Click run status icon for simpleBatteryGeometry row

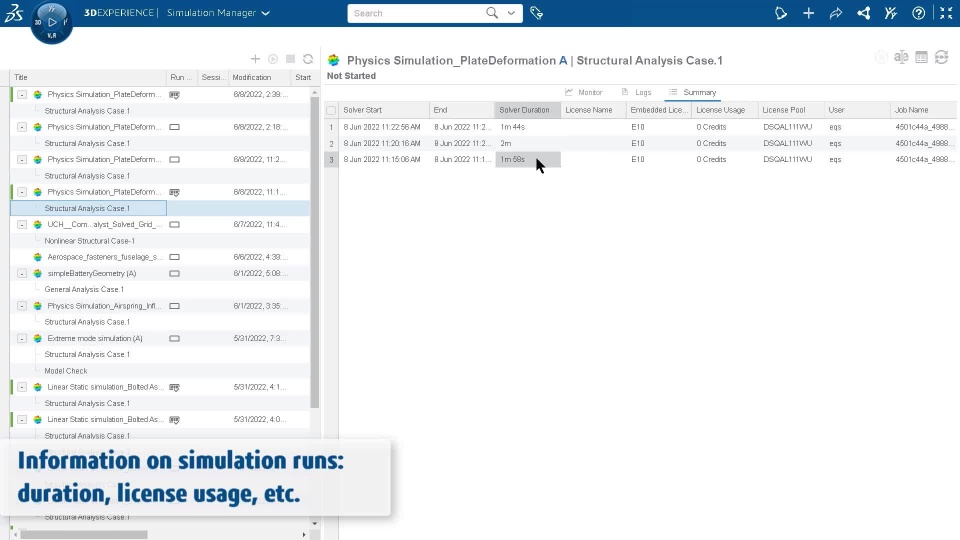pyautogui.click(x=174, y=274)
